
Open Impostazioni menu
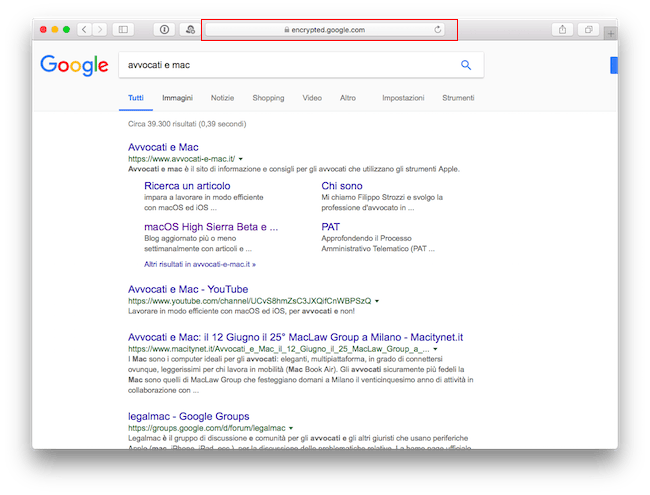click(x=403, y=98)
